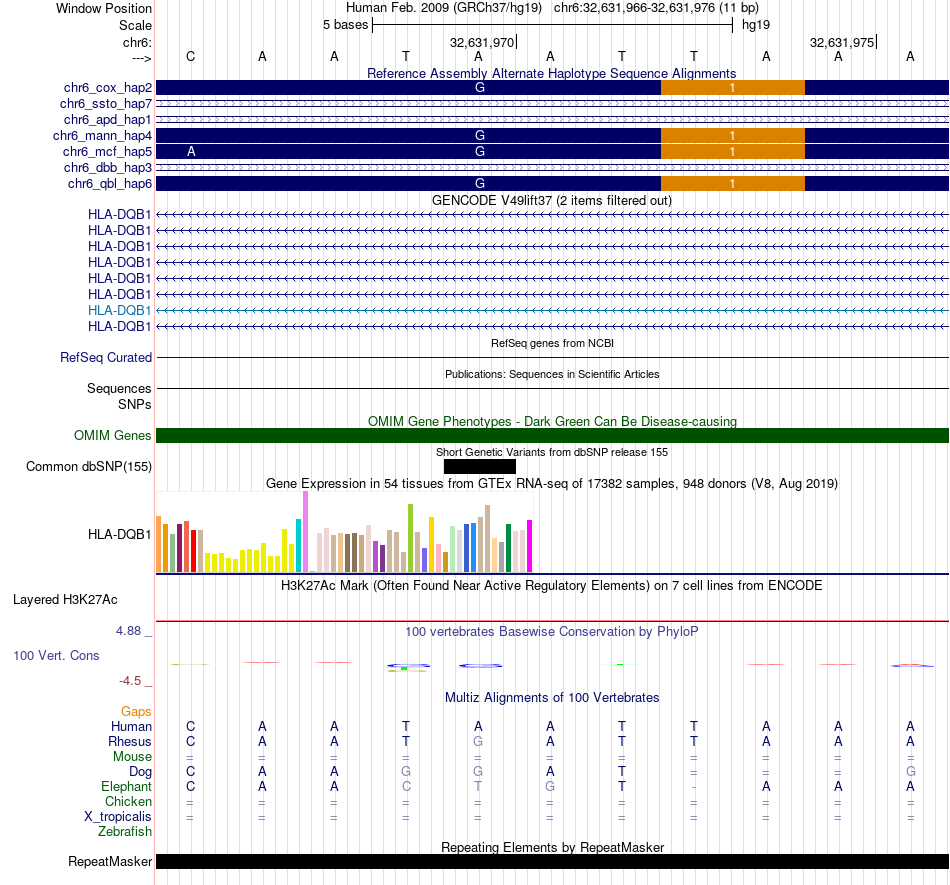The height and width of the screenshot is (885, 950).
Task: Click the 4.88 PhyloP upper scale value
Action: pyautogui.click(x=128, y=631)
